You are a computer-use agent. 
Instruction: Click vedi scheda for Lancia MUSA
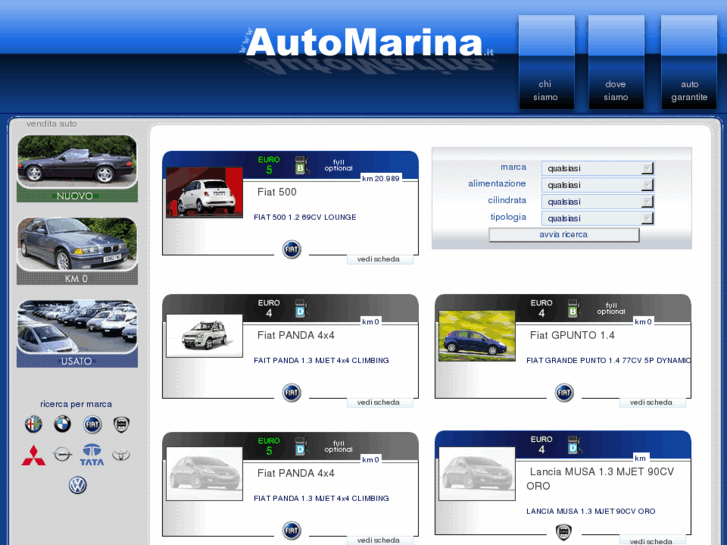651,541
